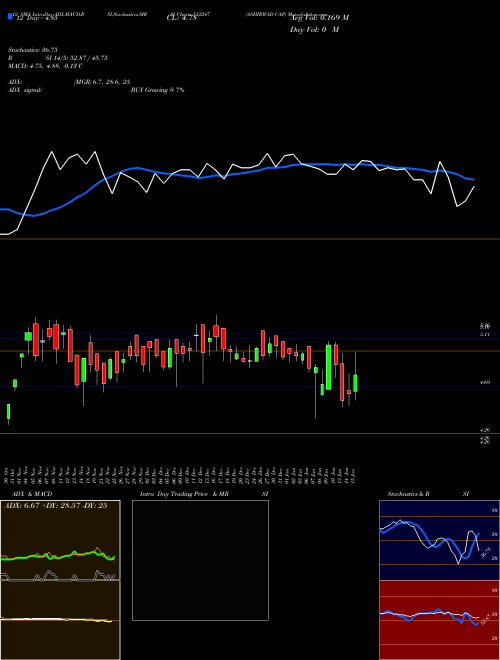Viewport: 500px width, 660px height.
Task: Click the 'MACD: 4.75, 4.88, -0.13 C' line
Action: [x=45, y=66]
